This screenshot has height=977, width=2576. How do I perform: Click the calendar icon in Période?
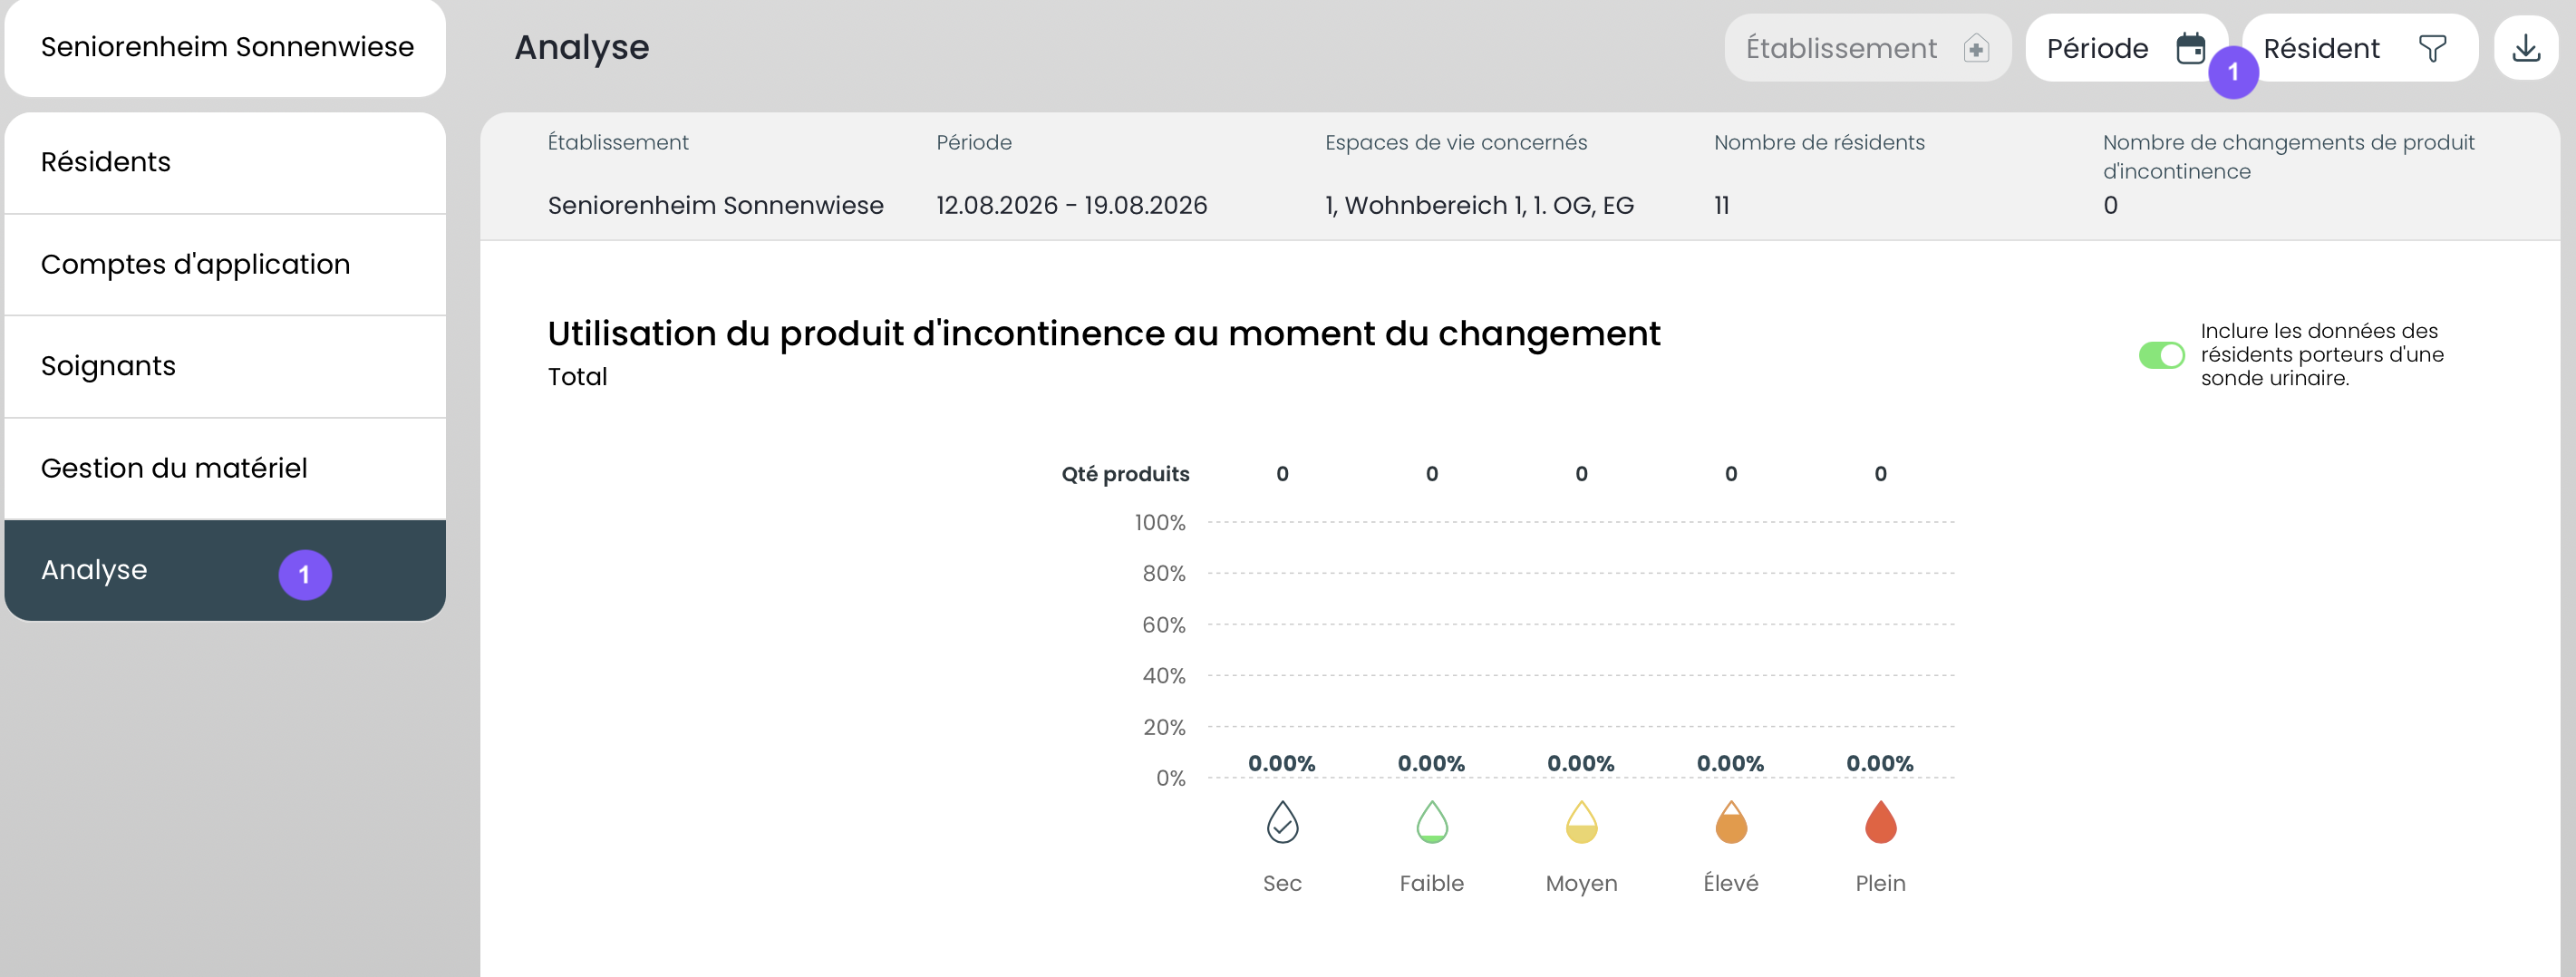pos(2190,48)
